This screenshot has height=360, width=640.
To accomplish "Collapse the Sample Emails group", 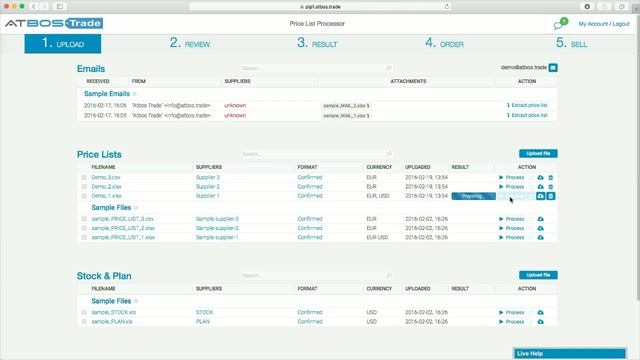I will coord(135,94).
